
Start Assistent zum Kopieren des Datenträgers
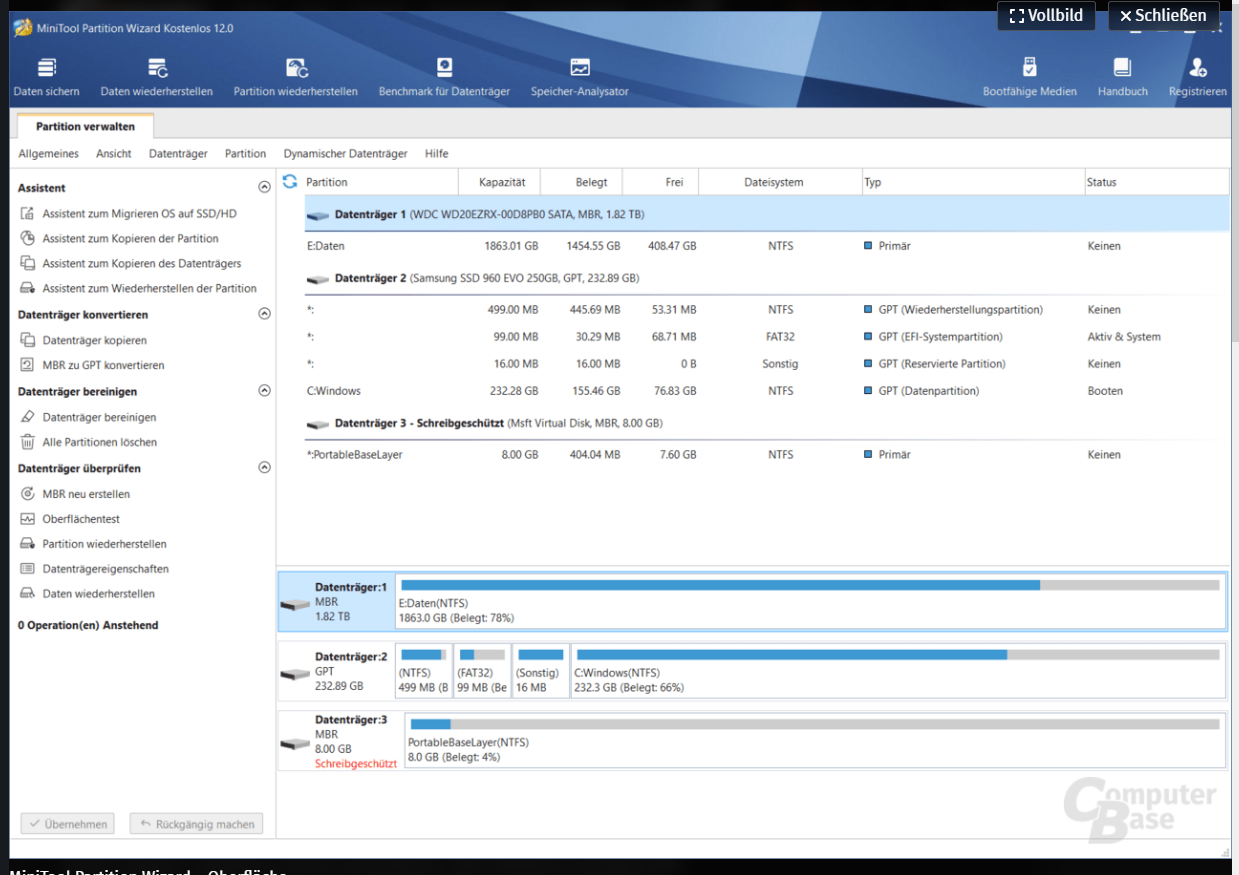pyautogui.click(x=130, y=264)
